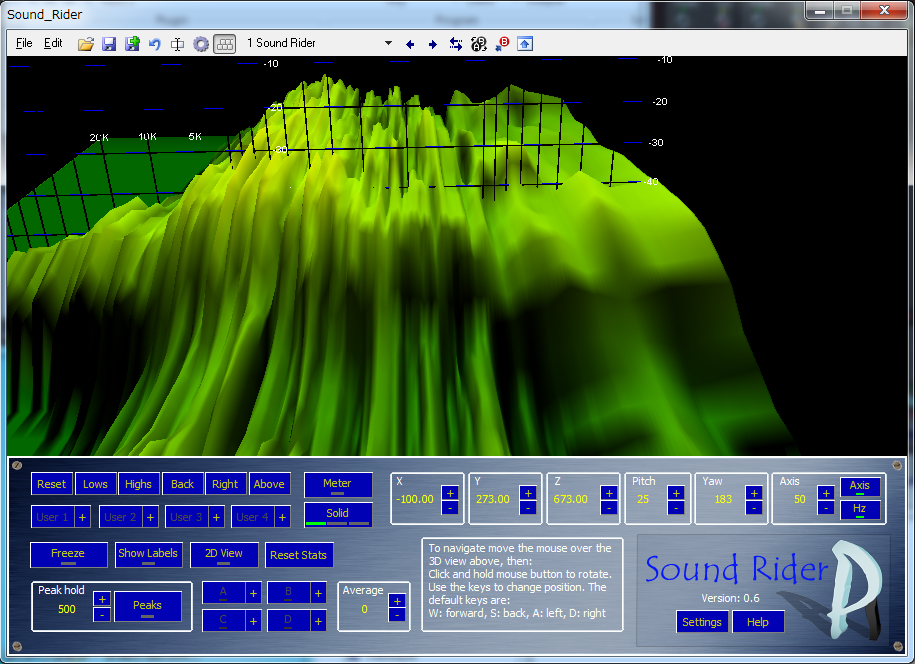Go to previous preset with left arrow
The image size is (915, 664).
[x=410, y=44]
